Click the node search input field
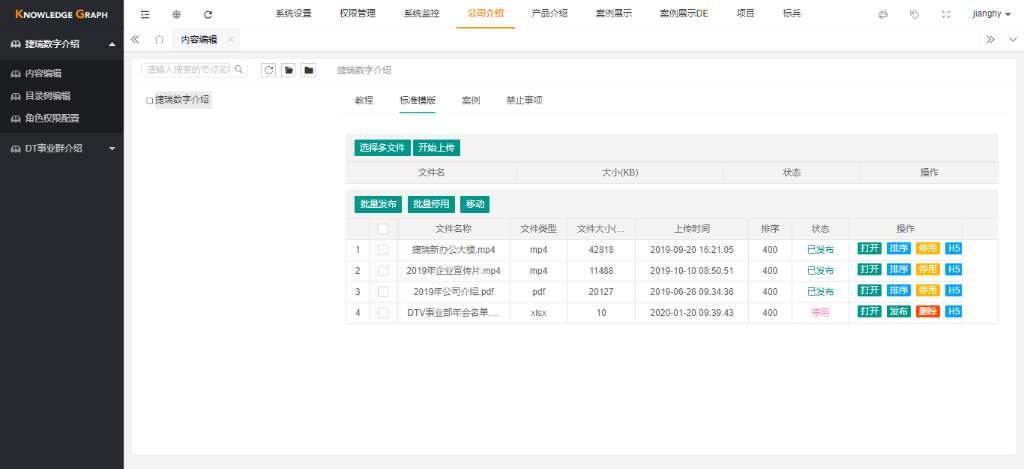 point(189,70)
